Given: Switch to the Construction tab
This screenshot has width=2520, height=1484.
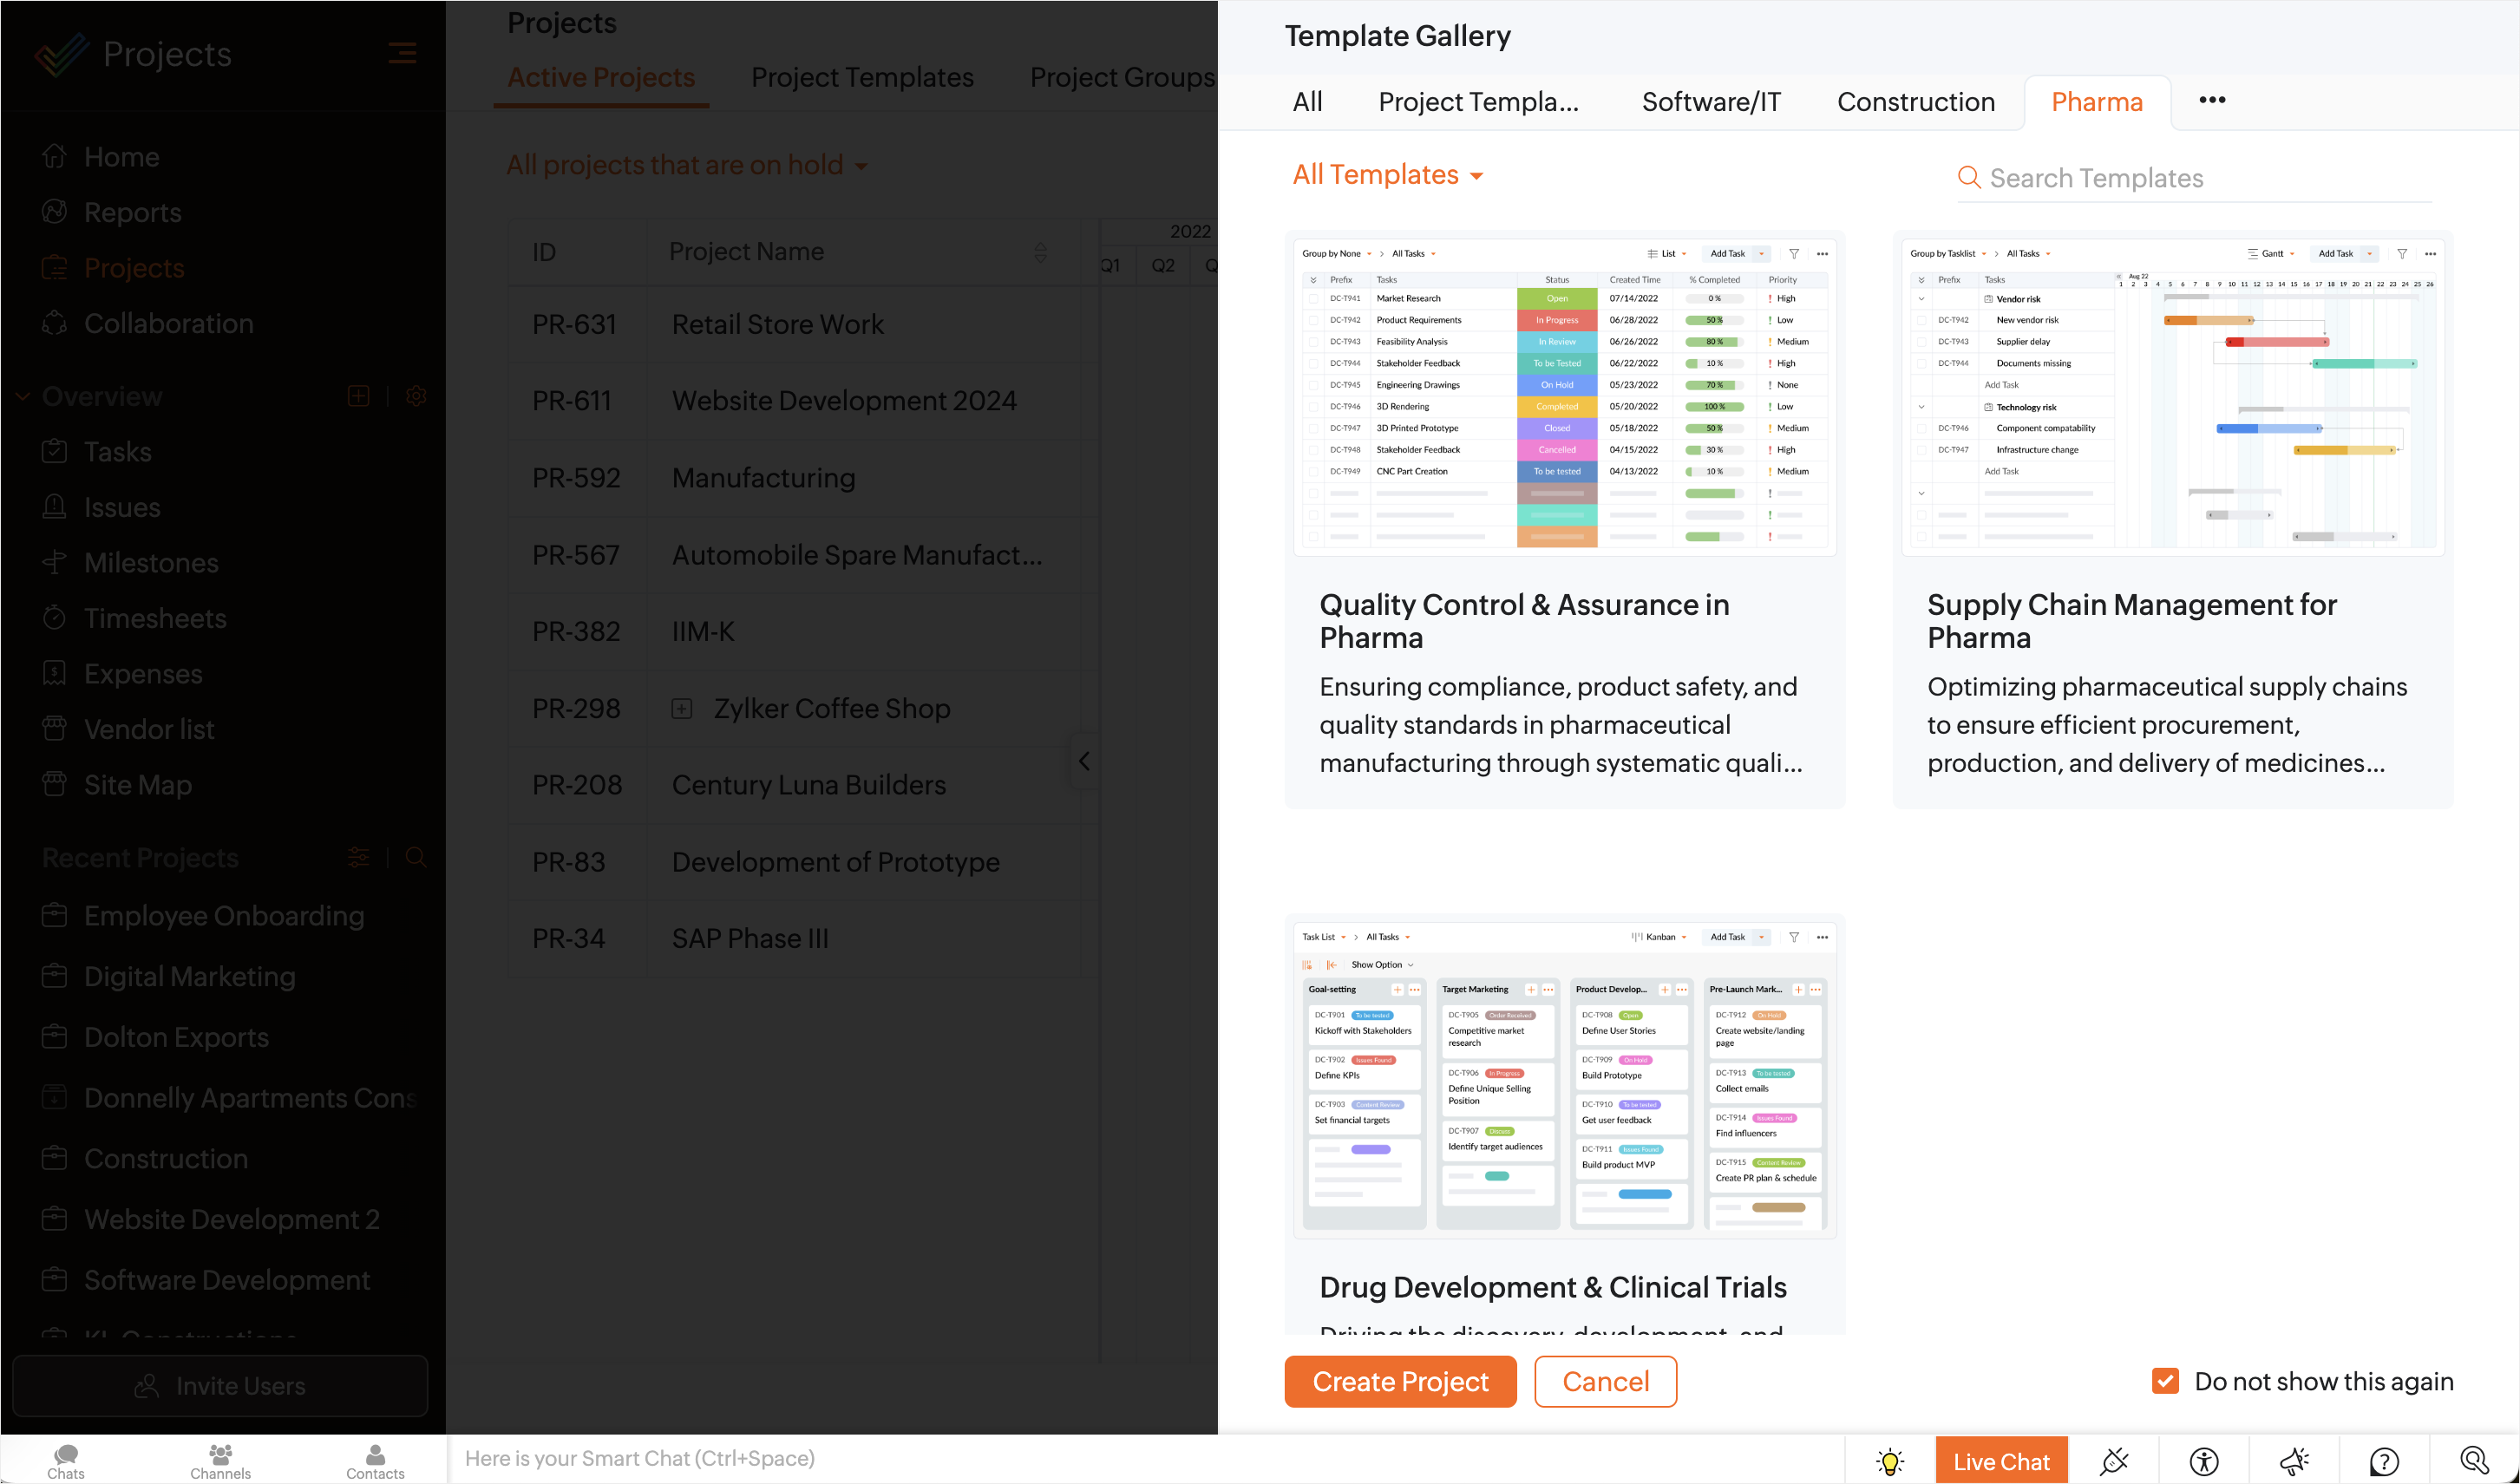Looking at the screenshot, I should [x=1915, y=102].
